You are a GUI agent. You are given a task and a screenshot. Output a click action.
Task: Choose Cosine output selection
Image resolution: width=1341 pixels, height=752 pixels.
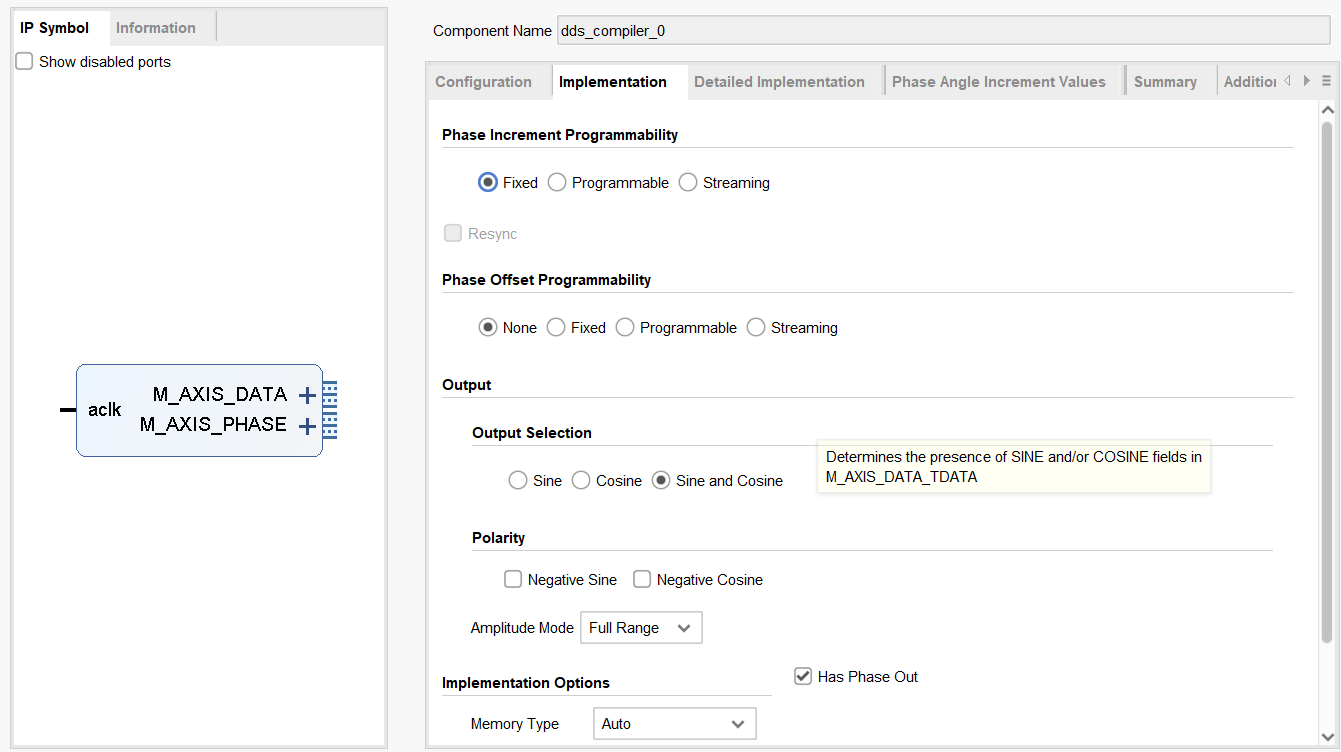coord(581,481)
